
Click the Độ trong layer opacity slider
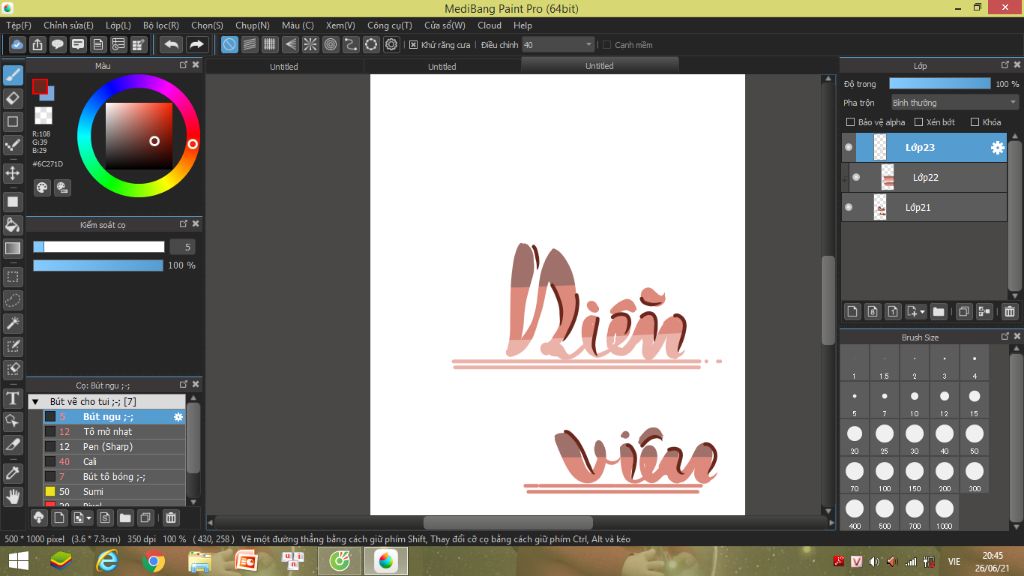940,84
